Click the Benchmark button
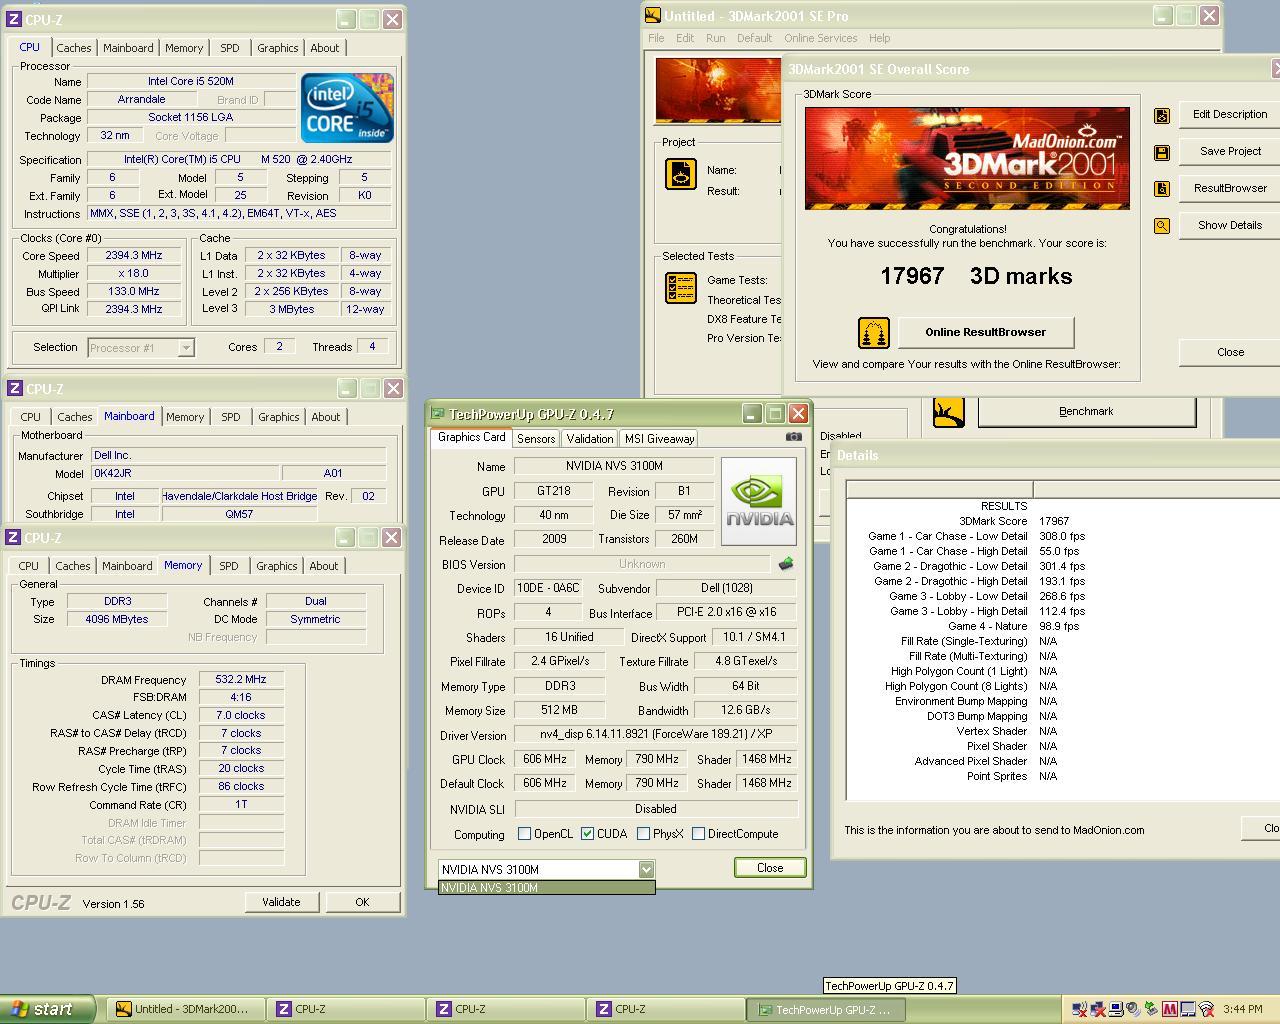This screenshot has height=1024, width=1280. pos(1086,412)
